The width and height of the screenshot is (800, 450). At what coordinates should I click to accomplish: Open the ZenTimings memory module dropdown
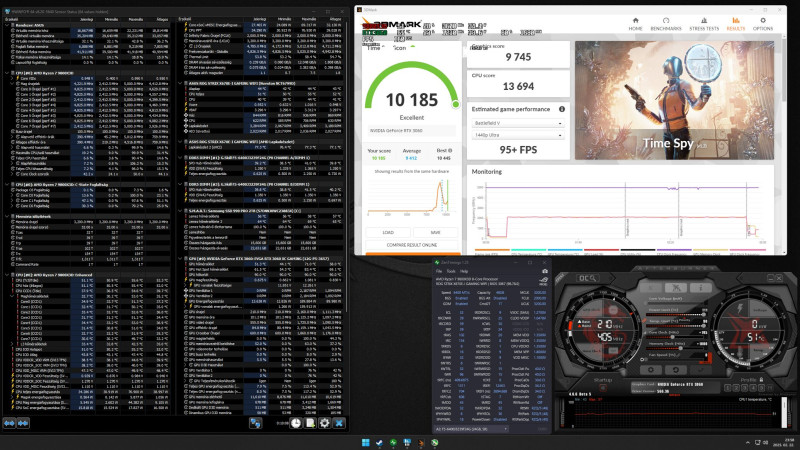pos(472,429)
